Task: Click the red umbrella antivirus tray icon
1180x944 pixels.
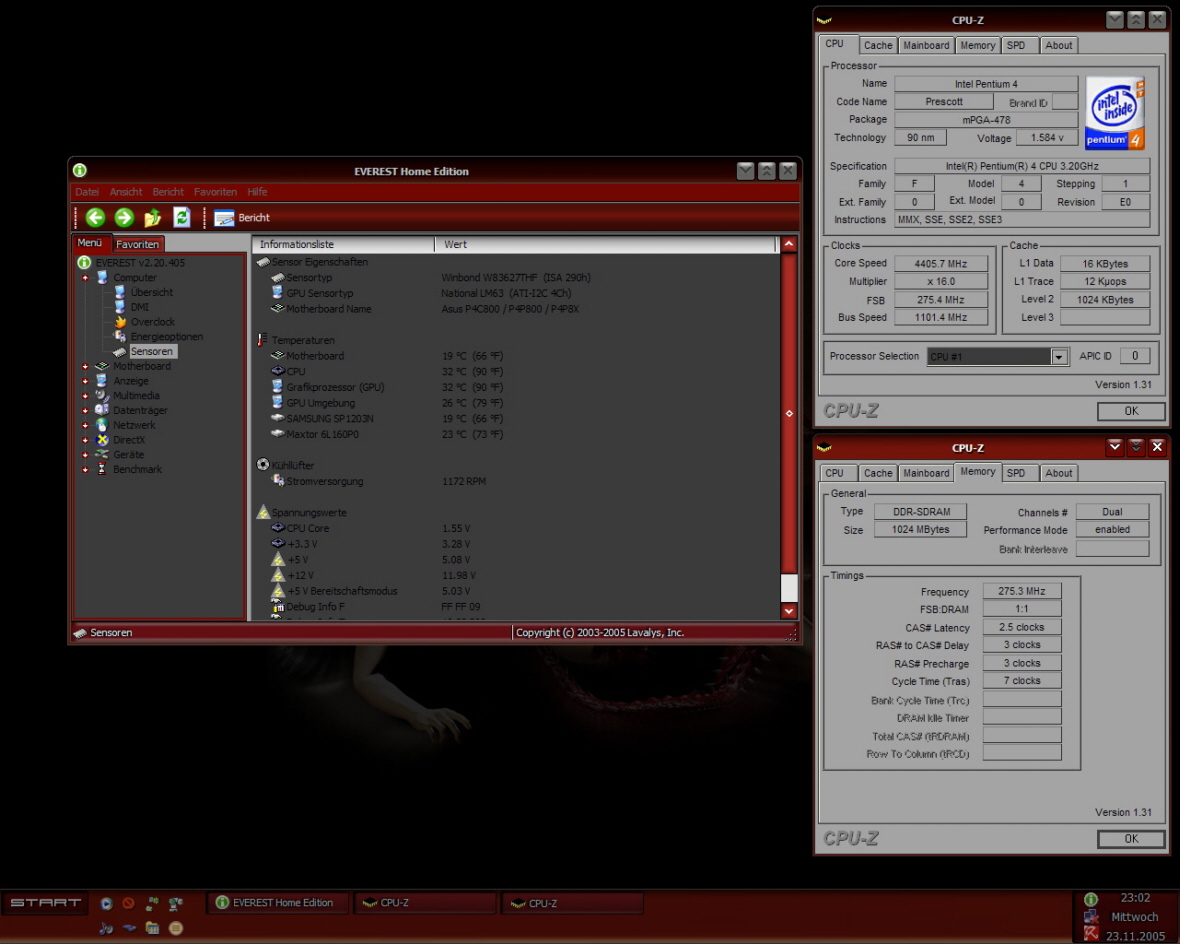Action: (1090, 934)
